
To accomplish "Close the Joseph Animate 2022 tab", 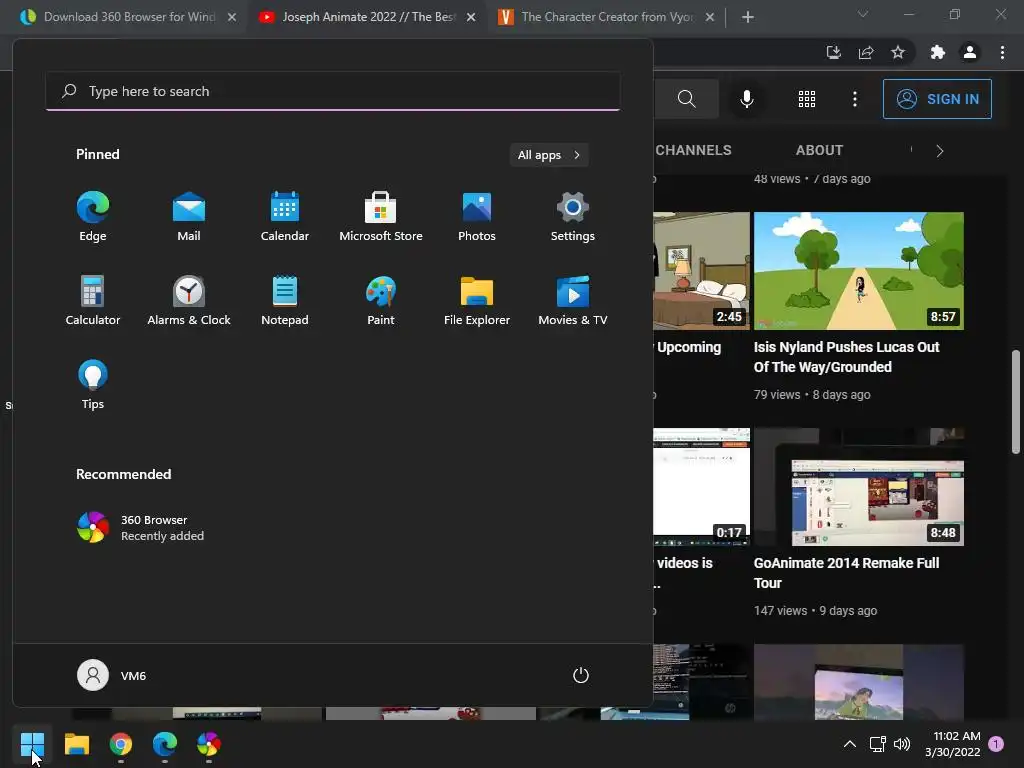I will point(471,17).
